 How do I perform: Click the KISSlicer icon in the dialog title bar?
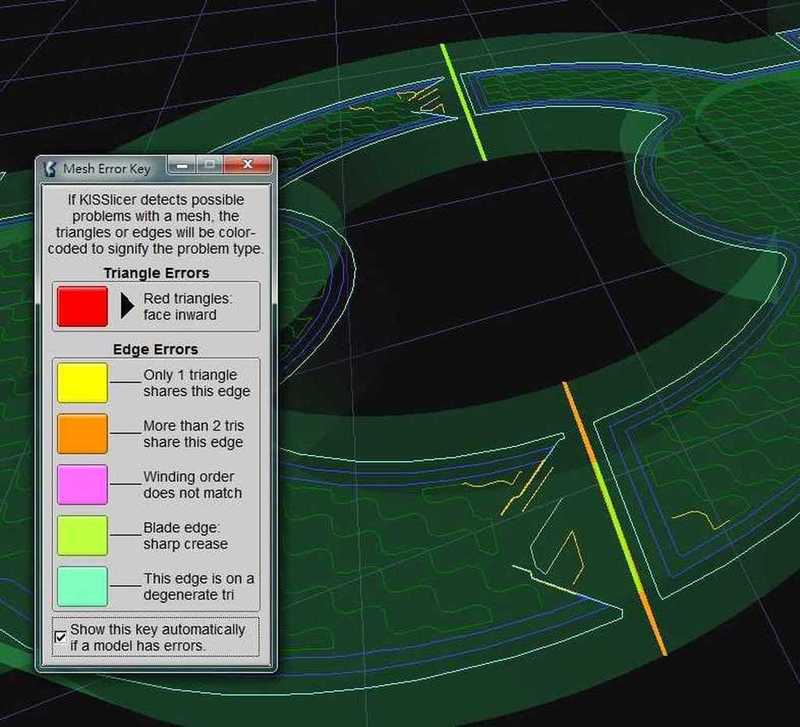(50, 168)
